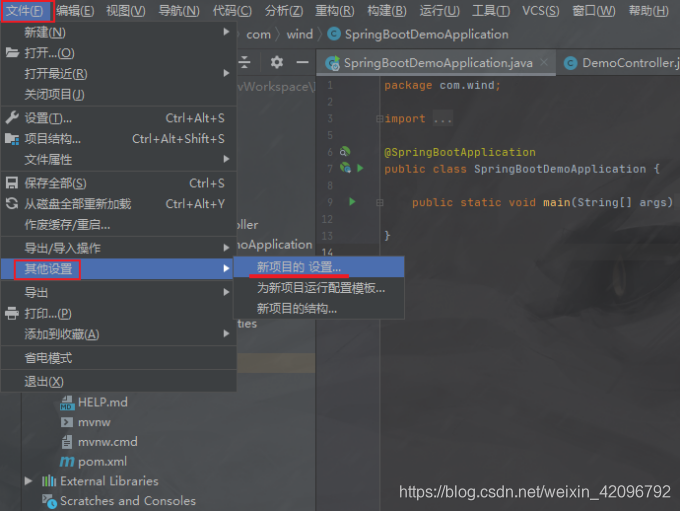681x511 pixels.
Task: Click the collapse all icon in project toolbar
Action: pyautogui.click(x=245, y=63)
